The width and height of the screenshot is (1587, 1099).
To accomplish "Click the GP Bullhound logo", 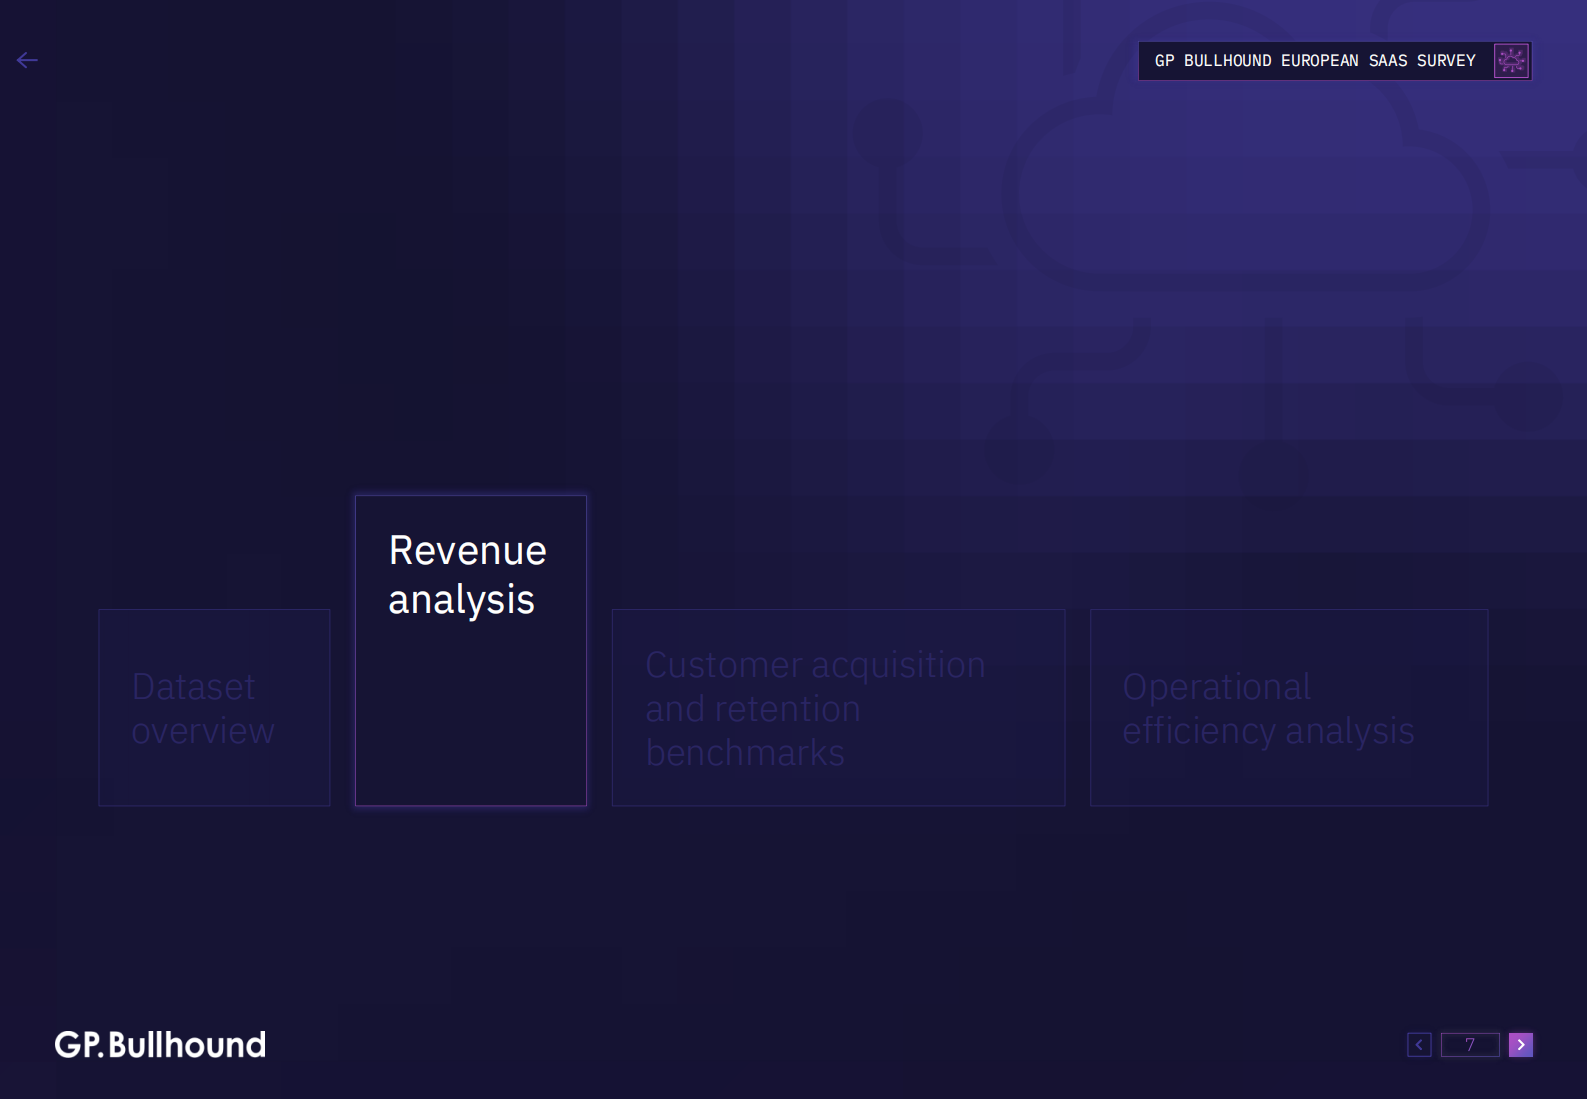I will (x=160, y=1045).
